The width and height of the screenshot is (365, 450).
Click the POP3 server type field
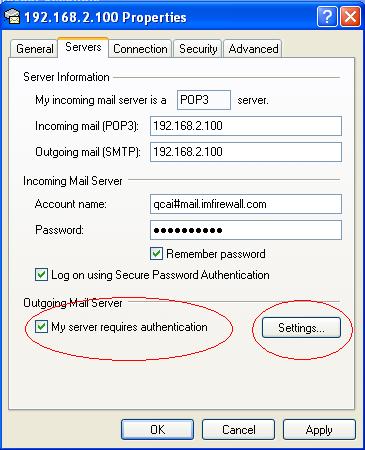coord(204,100)
